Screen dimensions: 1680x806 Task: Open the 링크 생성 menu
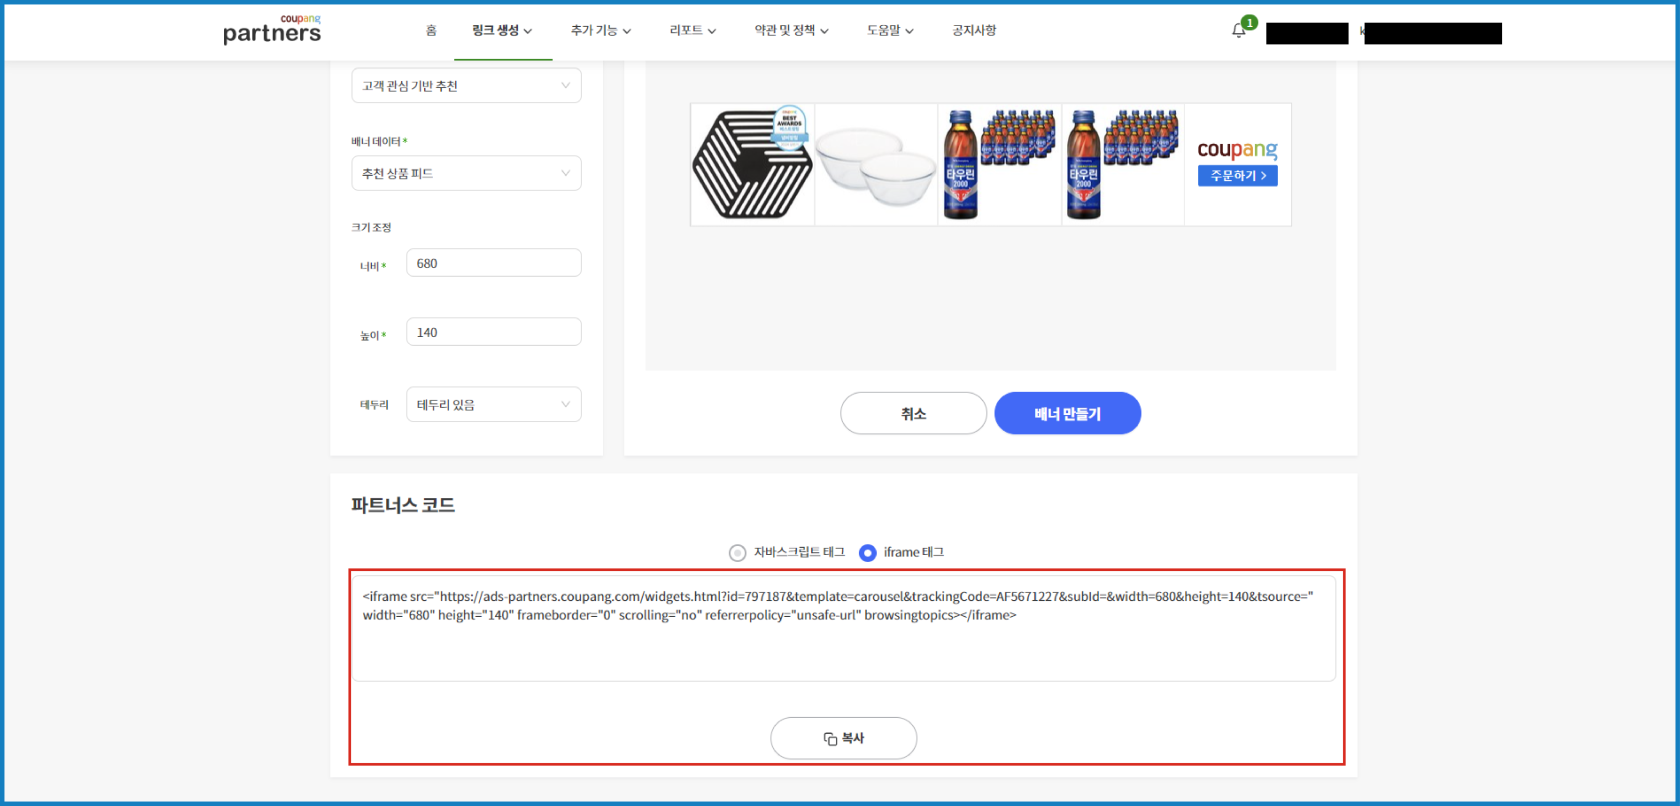click(502, 31)
